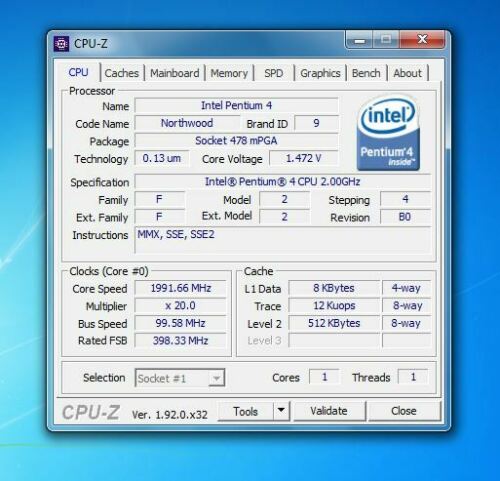This screenshot has height=481, width=500.
Task: Minimize the CPU-Z window
Action: pos(360,40)
